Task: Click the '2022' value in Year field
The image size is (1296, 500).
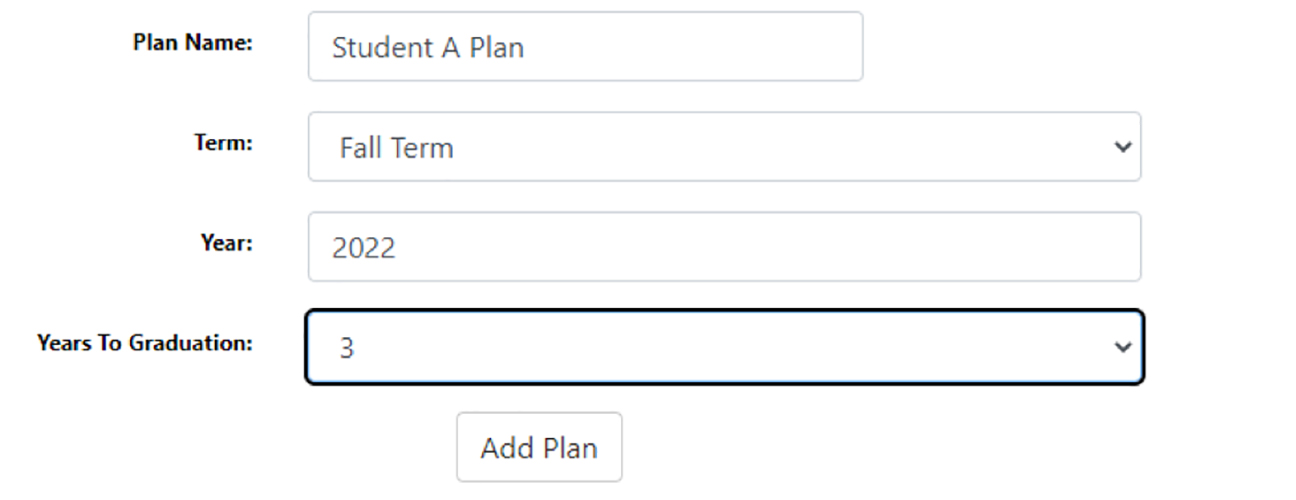Action: click(x=364, y=248)
